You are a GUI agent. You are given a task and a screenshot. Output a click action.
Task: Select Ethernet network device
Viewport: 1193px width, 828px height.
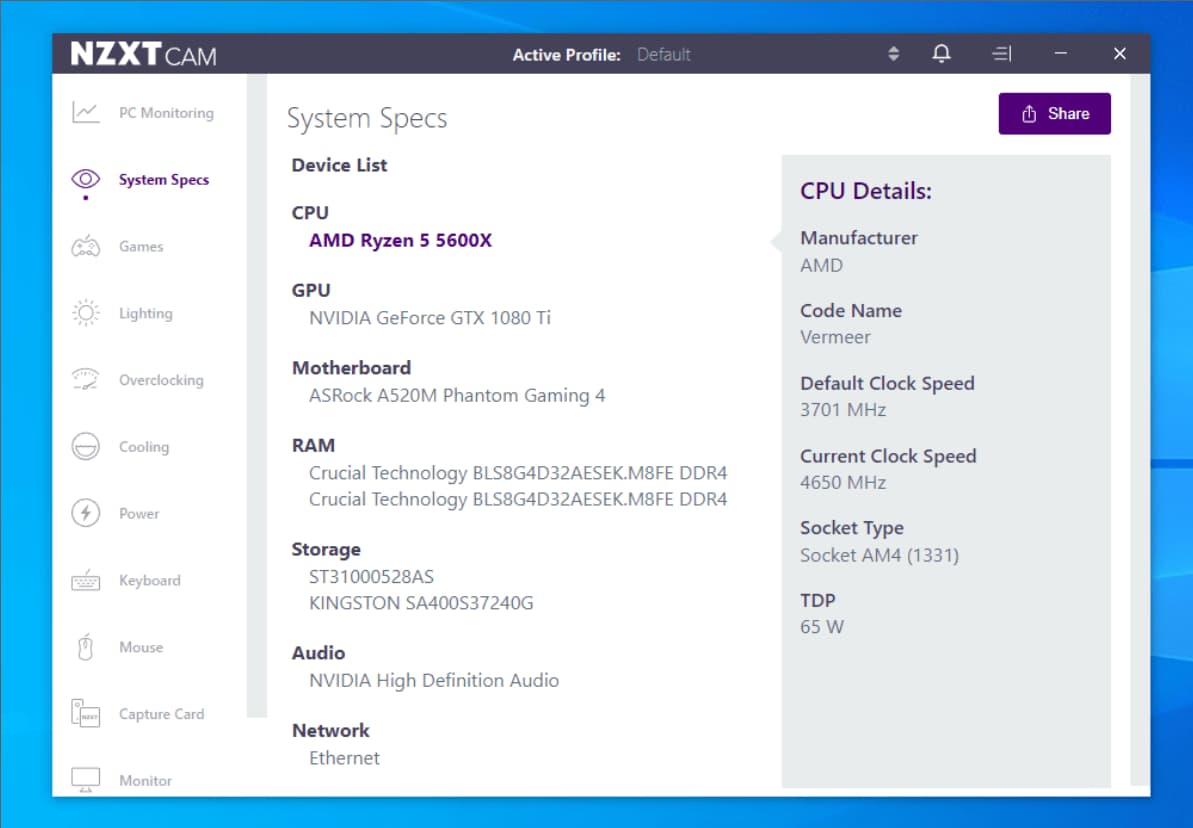[x=344, y=758]
